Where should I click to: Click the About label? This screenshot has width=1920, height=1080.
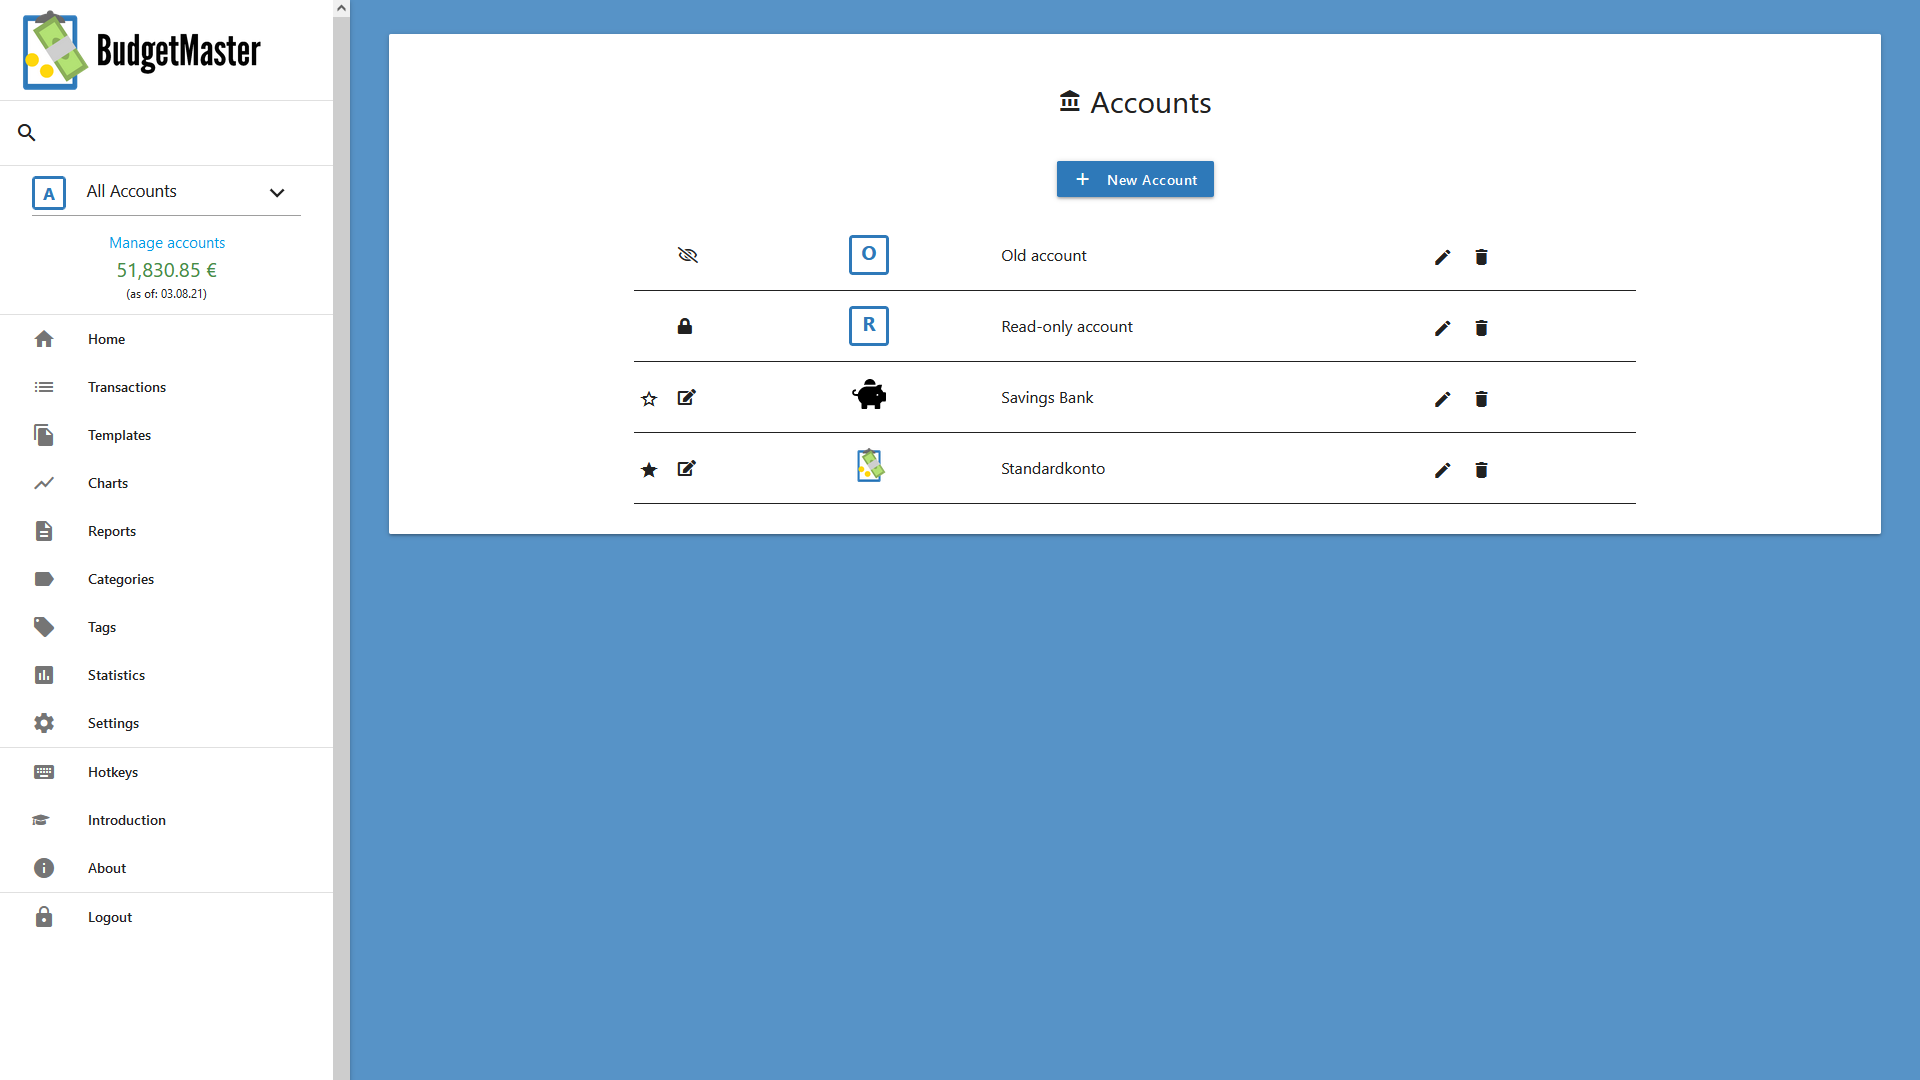(107, 868)
